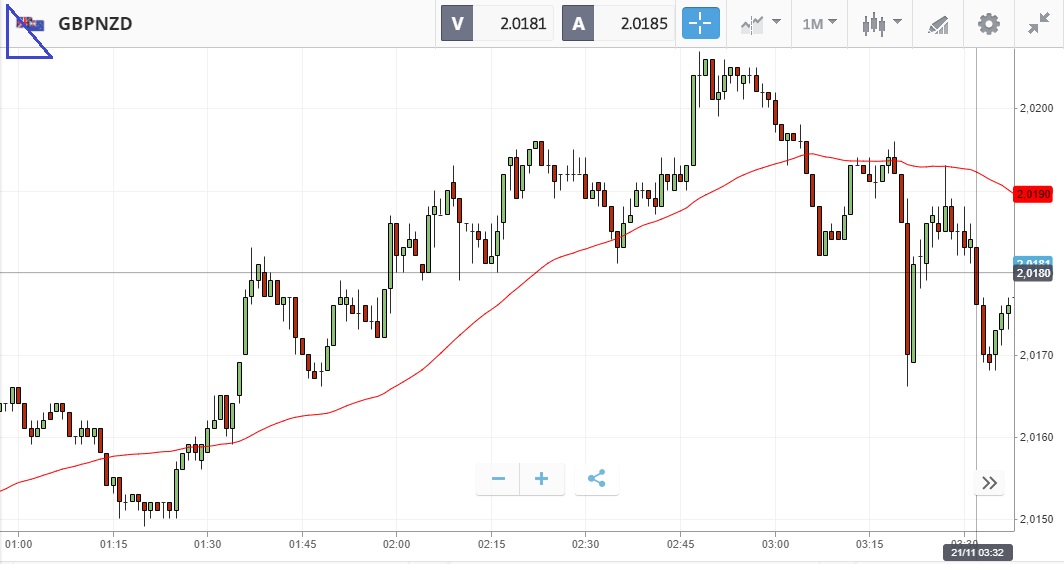Click the sell price 2.0181
The height and width of the screenshot is (564, 1064).
(514, 23)
